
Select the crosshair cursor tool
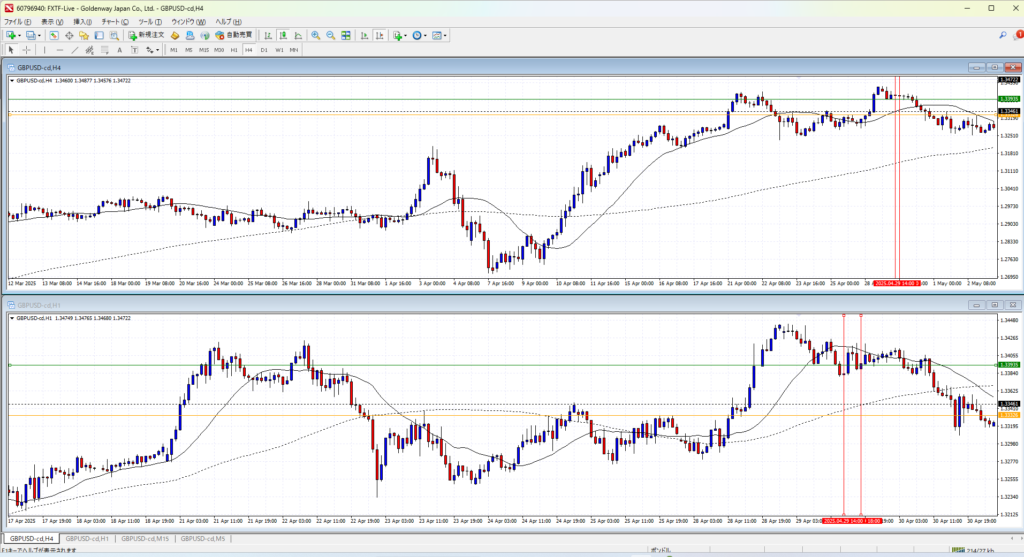click(x=26, y=49)
